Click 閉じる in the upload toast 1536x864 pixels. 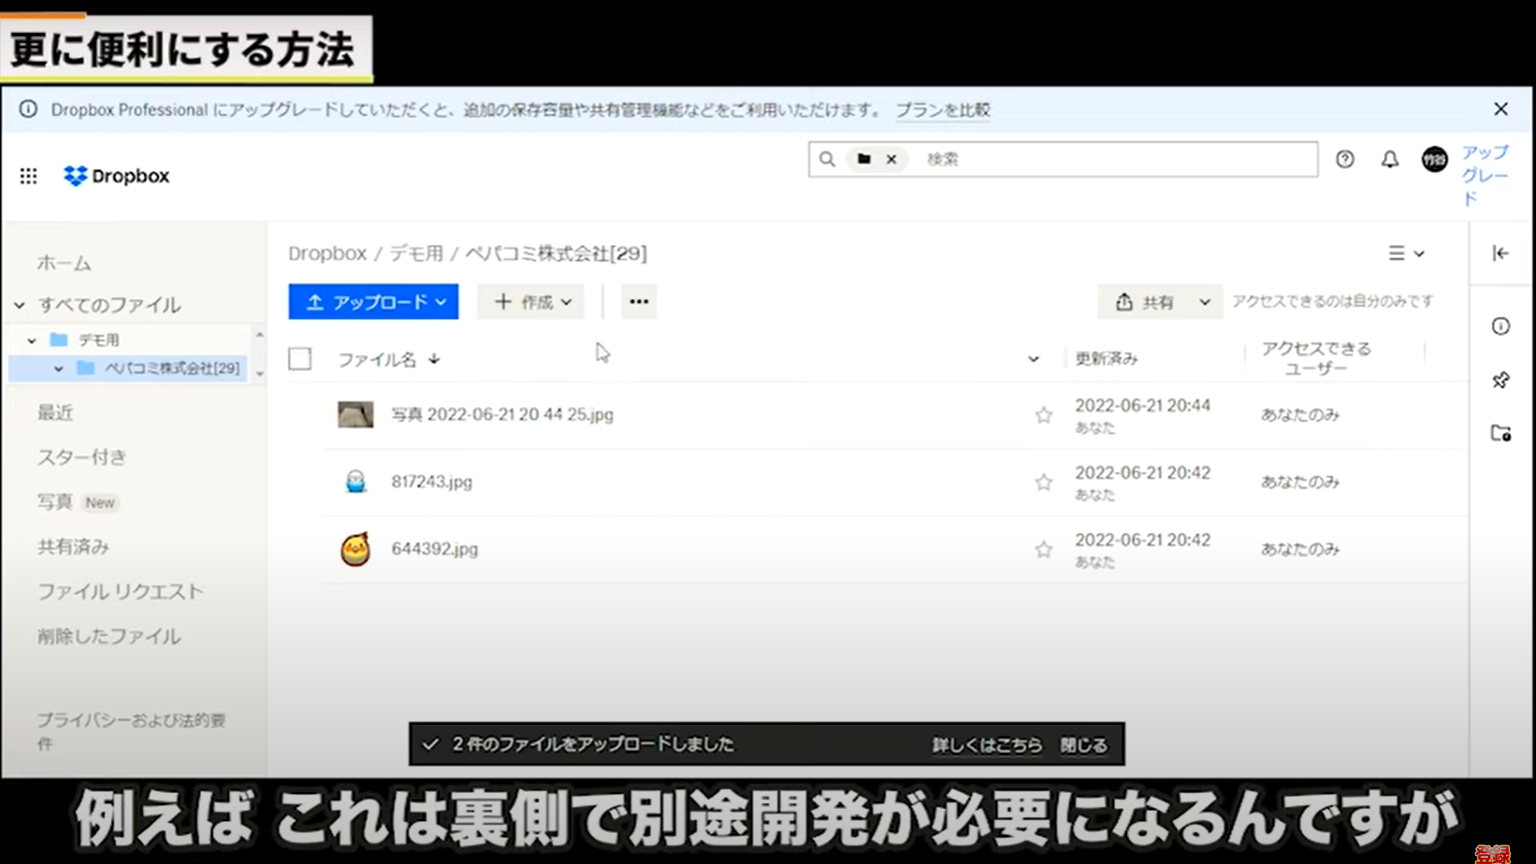click(1084, 745)
